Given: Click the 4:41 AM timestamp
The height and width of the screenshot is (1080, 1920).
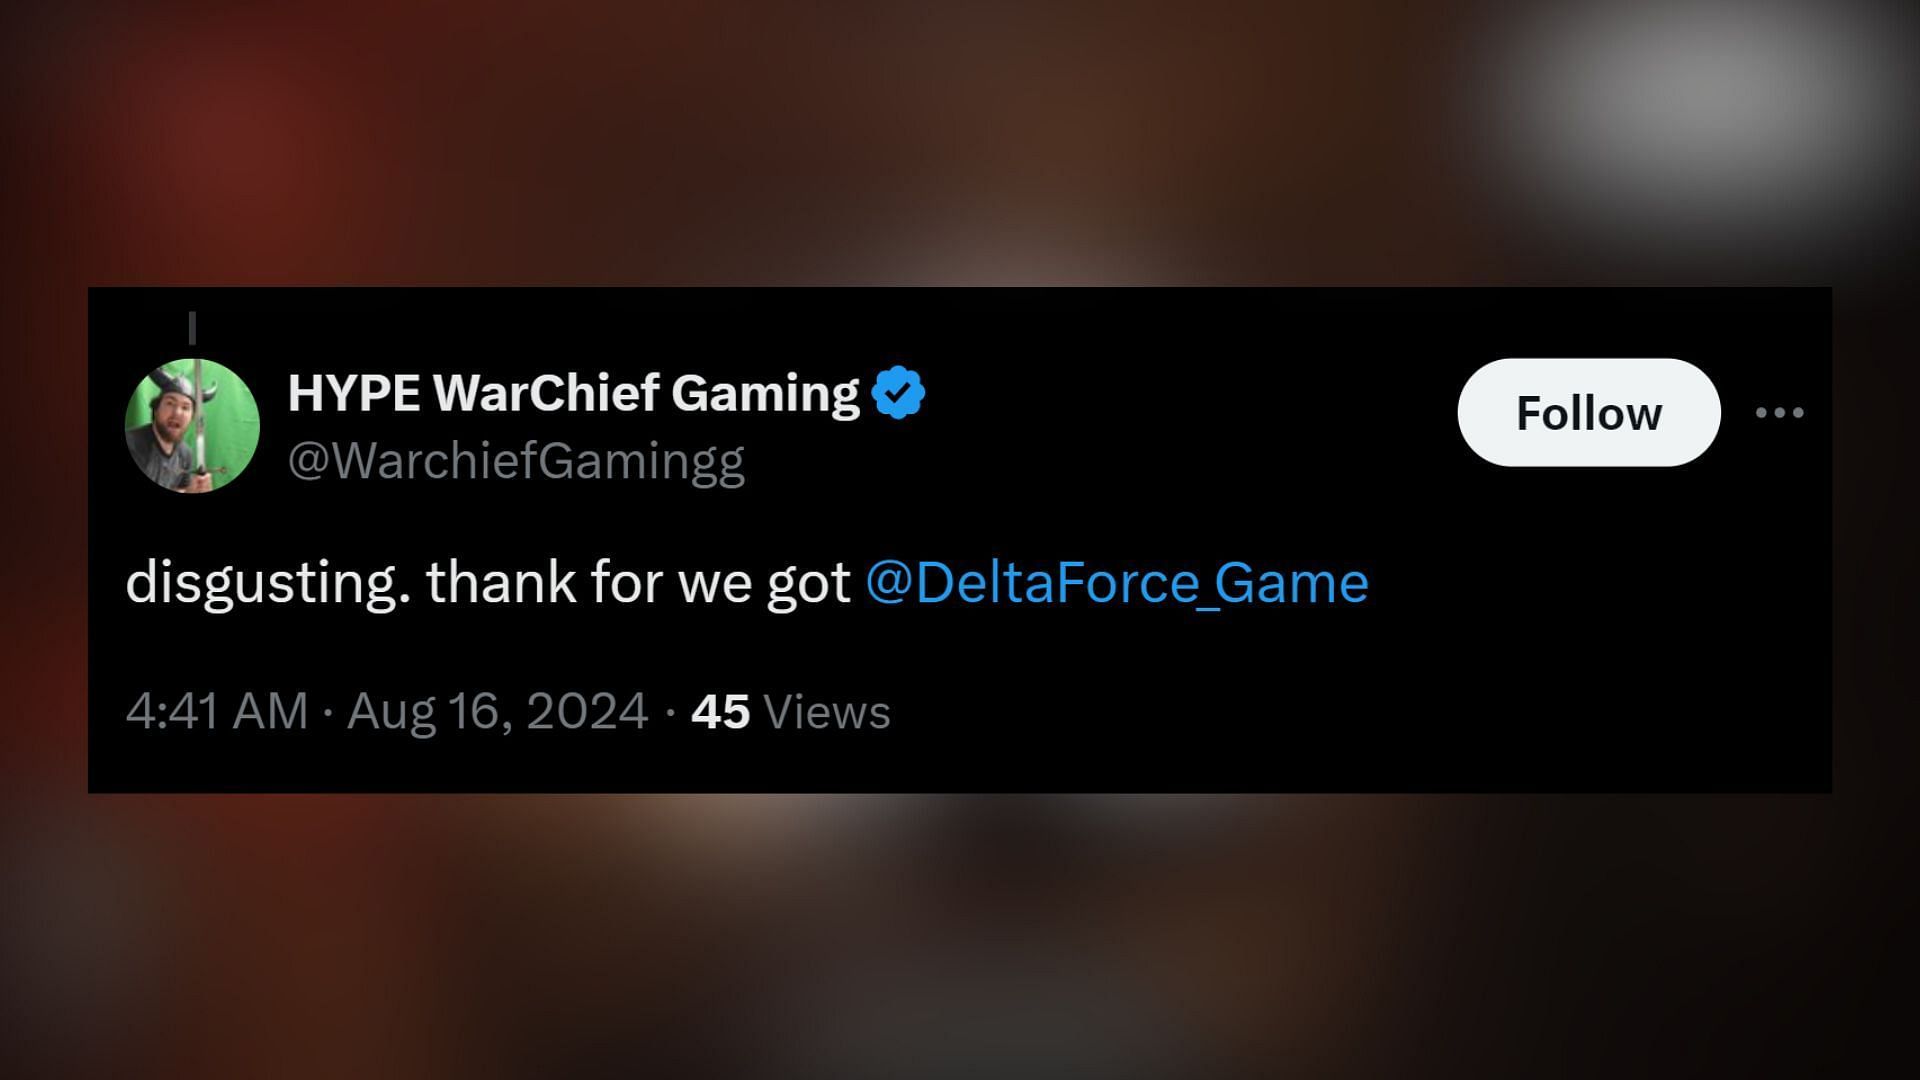Looking at the screenshot, I should pyautogui.click(x=217, y=712).
